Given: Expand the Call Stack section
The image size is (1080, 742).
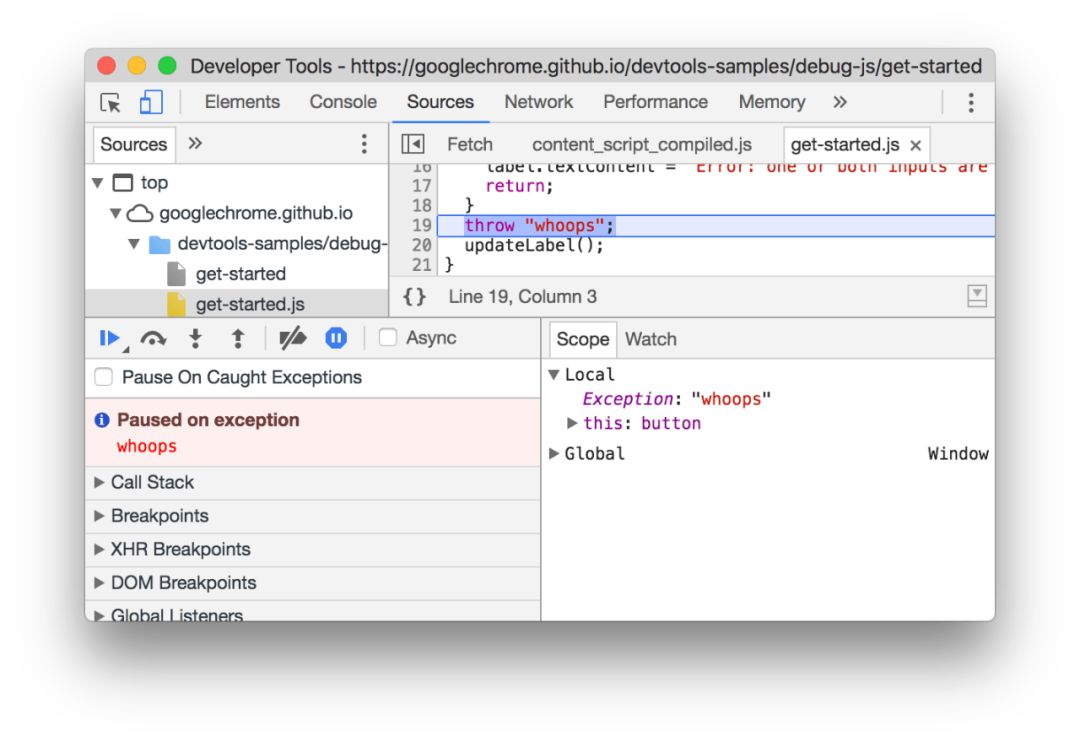Looking at the screenshot, I should pyautogui.click(x=152, y=482).
